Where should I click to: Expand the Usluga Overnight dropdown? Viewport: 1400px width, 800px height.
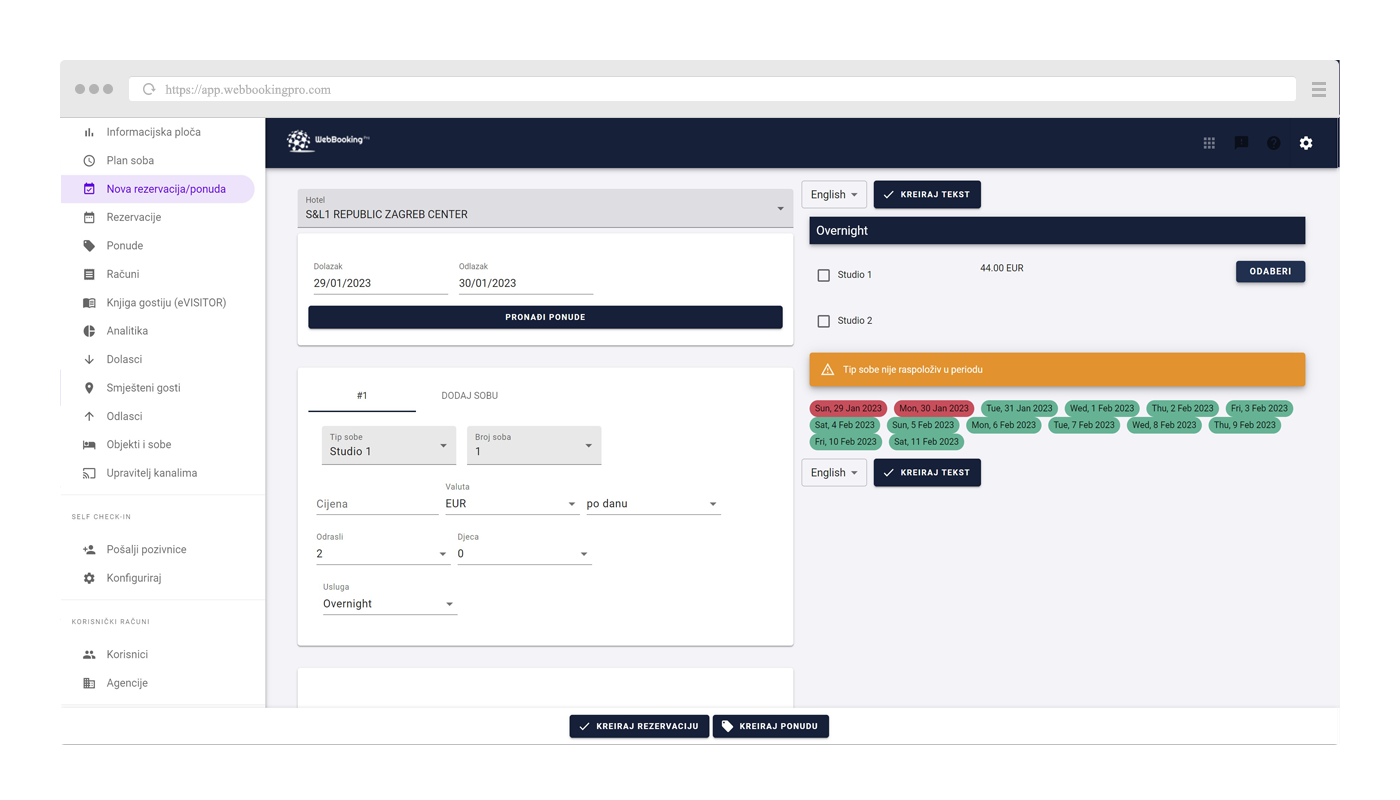pos(389,604)
